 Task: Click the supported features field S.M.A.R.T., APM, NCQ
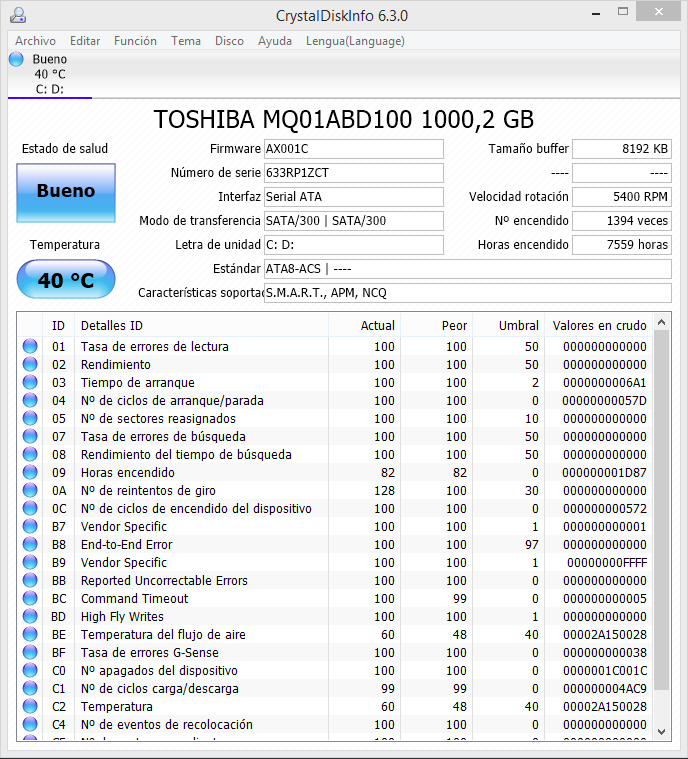coord(468,292)
